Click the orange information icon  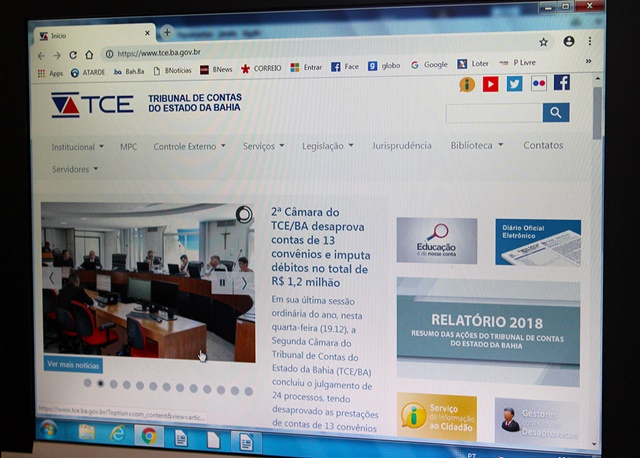click(467, 84)
